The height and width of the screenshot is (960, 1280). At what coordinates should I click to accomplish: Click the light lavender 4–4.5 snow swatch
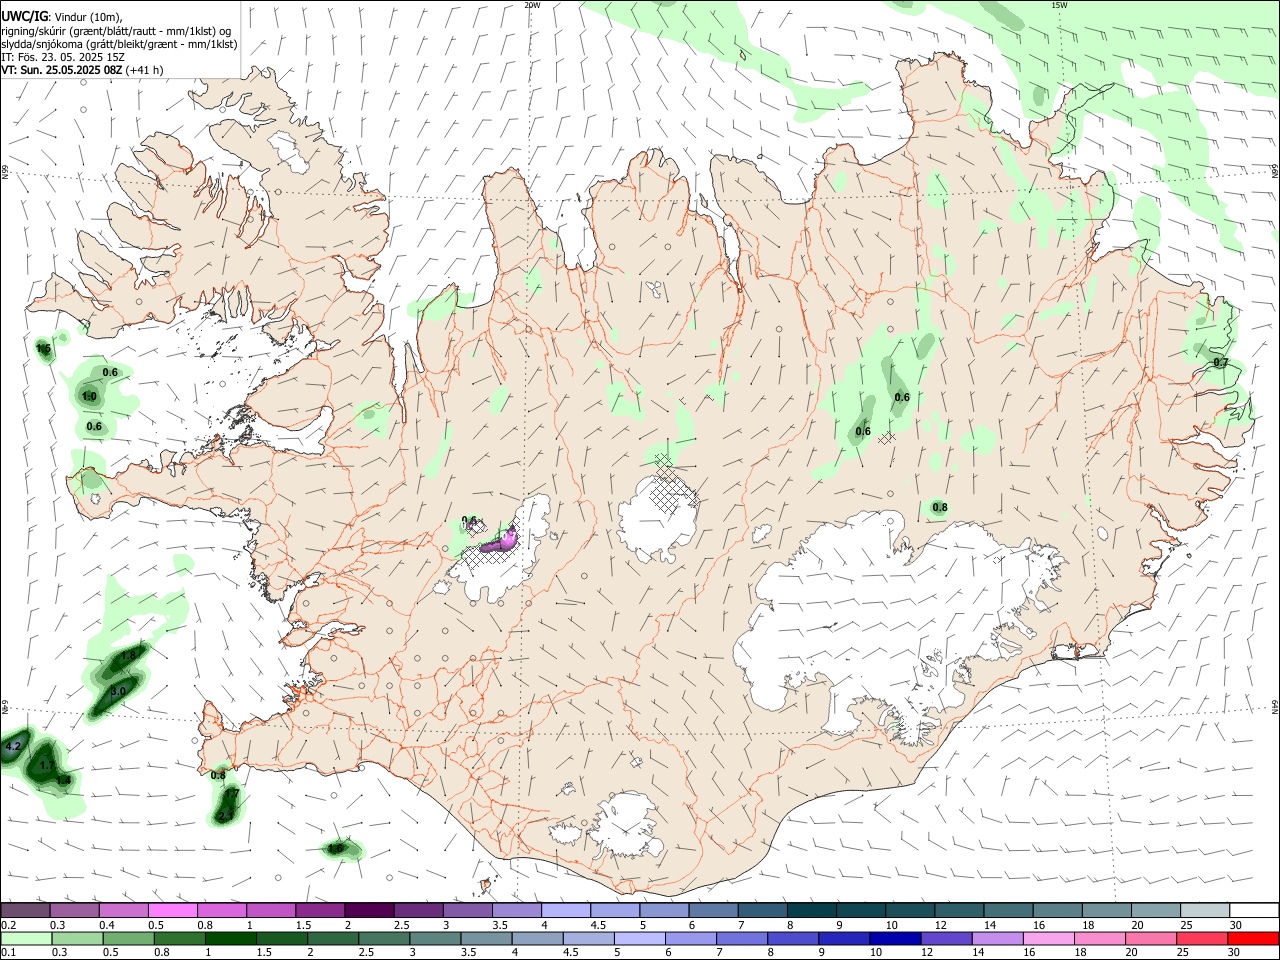[566, 911]
